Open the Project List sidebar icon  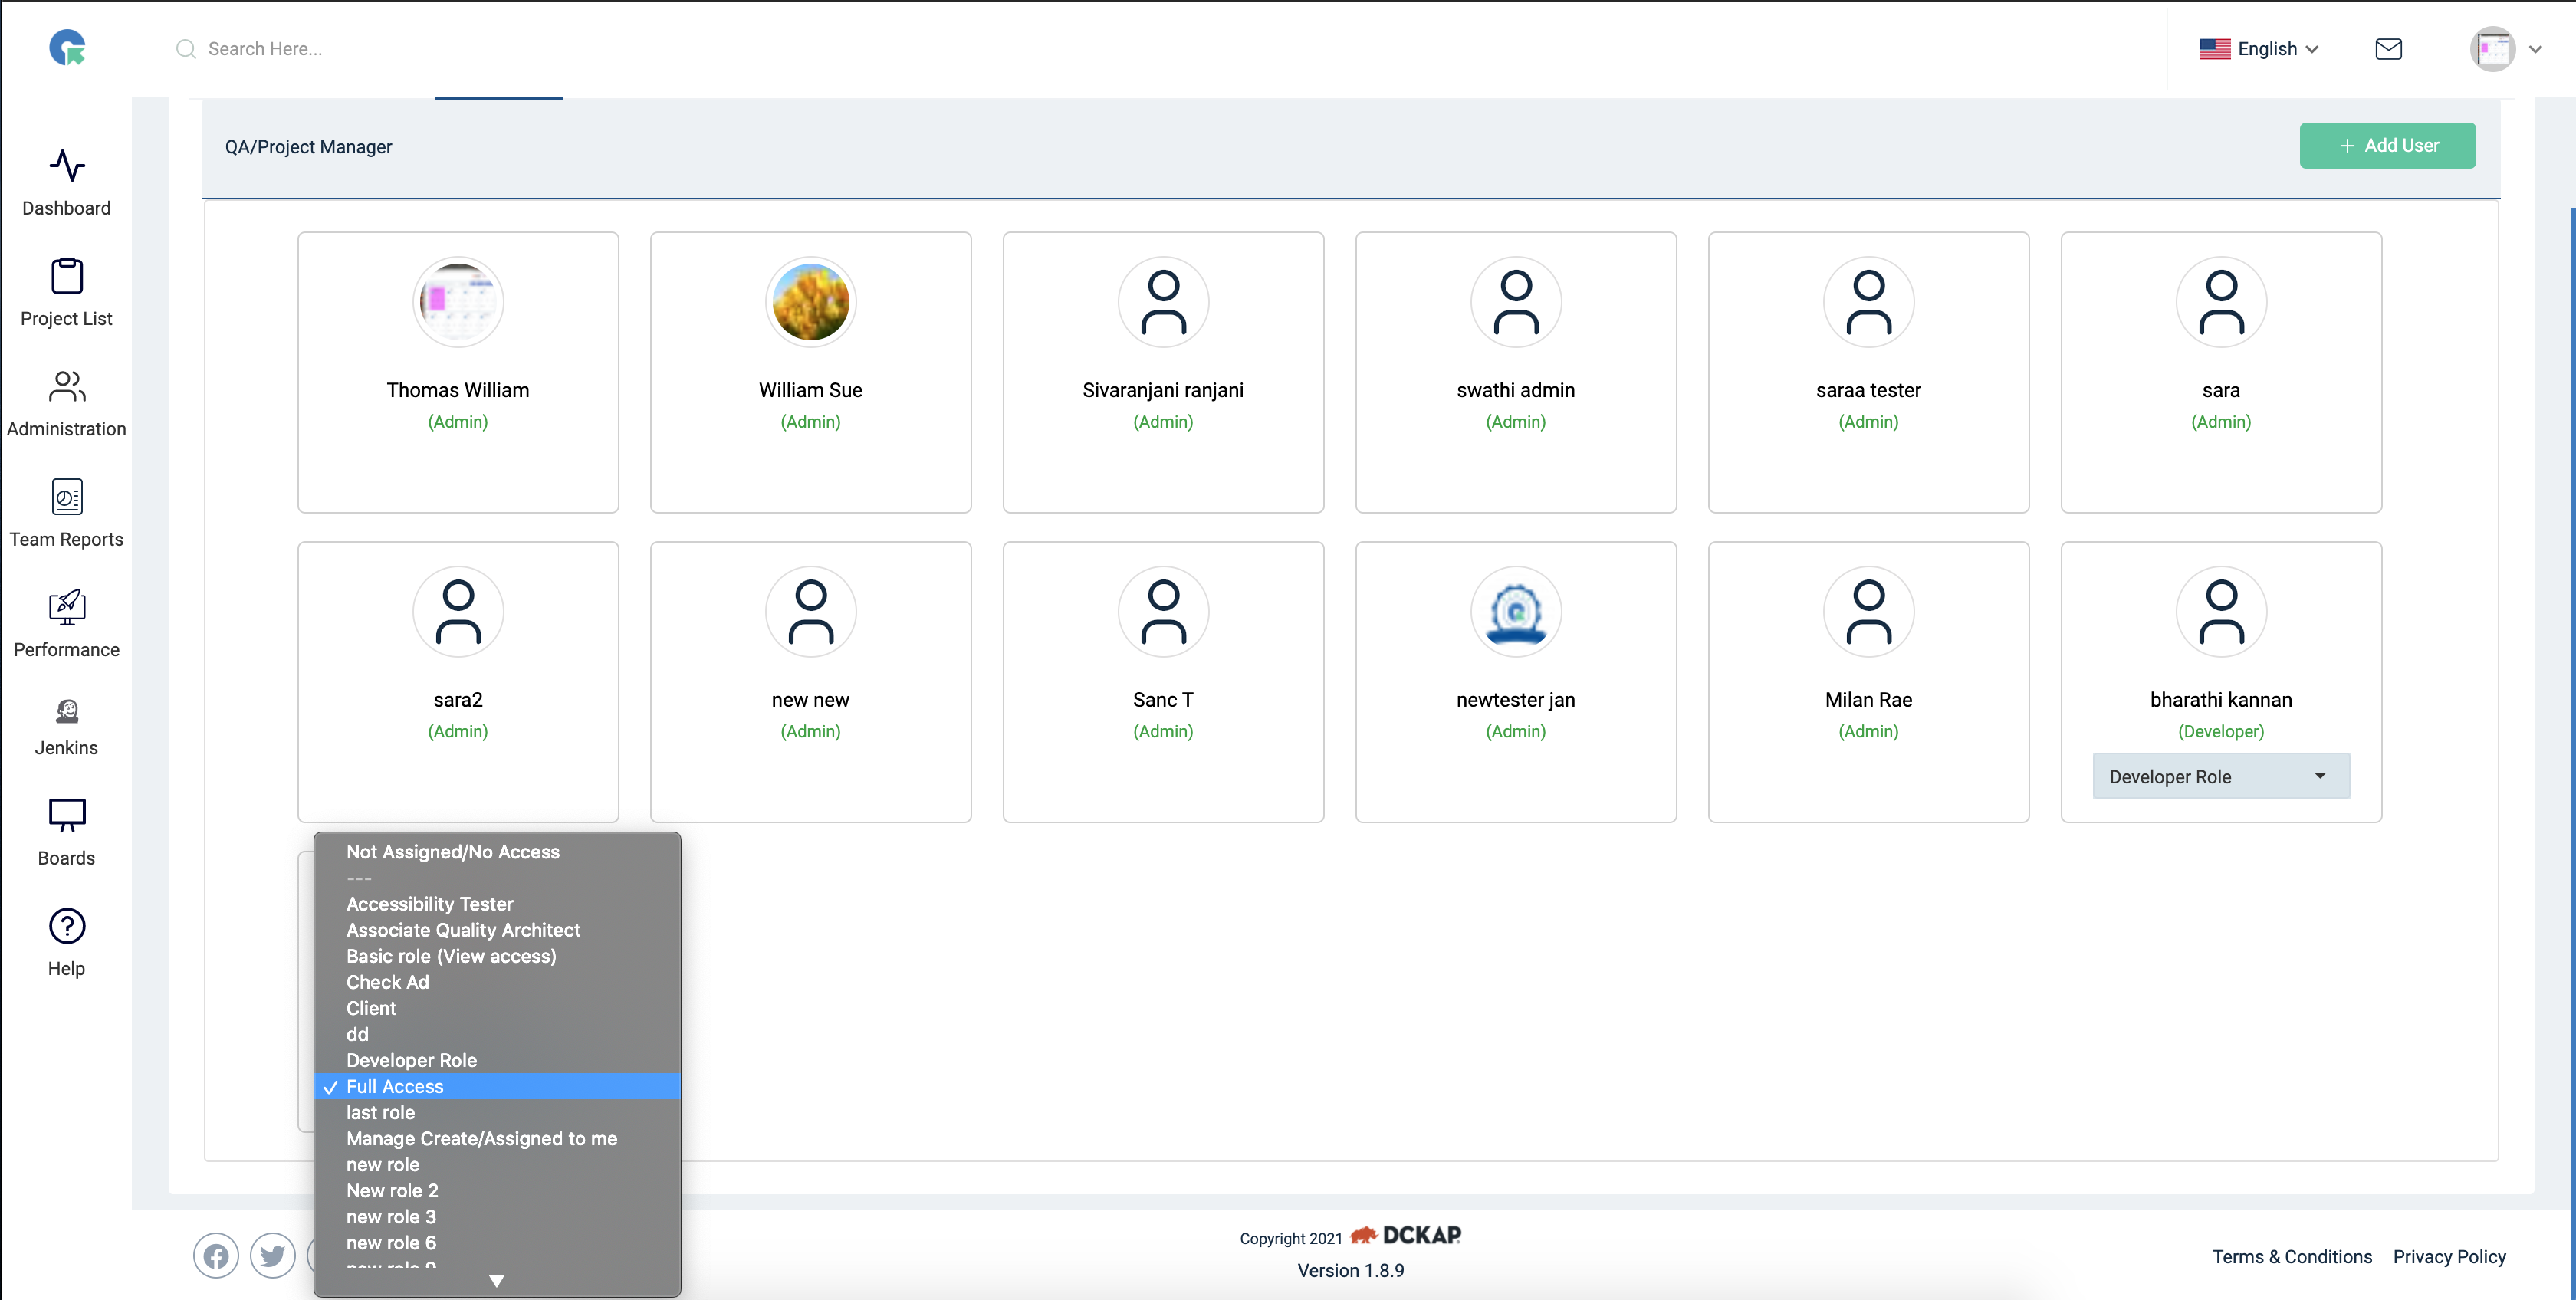click(x=67, y=276)
